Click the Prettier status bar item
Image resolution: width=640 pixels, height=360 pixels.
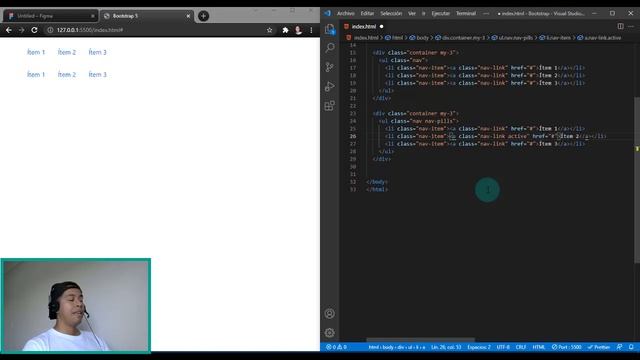598,347
